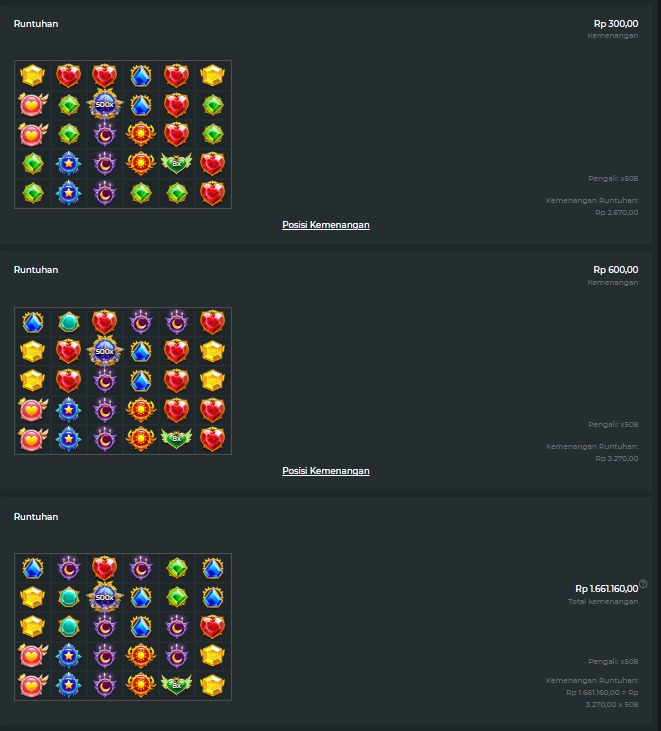The image size is (661, 731).
Task: Click top-left blue gem in second grid
Action: (33, 322)
